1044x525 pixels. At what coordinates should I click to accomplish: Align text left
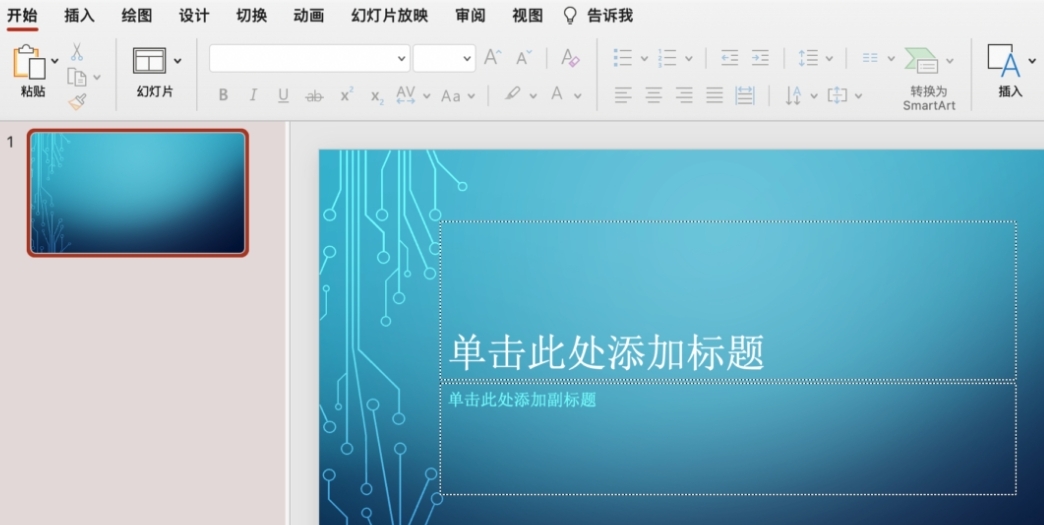coord(623,96)
